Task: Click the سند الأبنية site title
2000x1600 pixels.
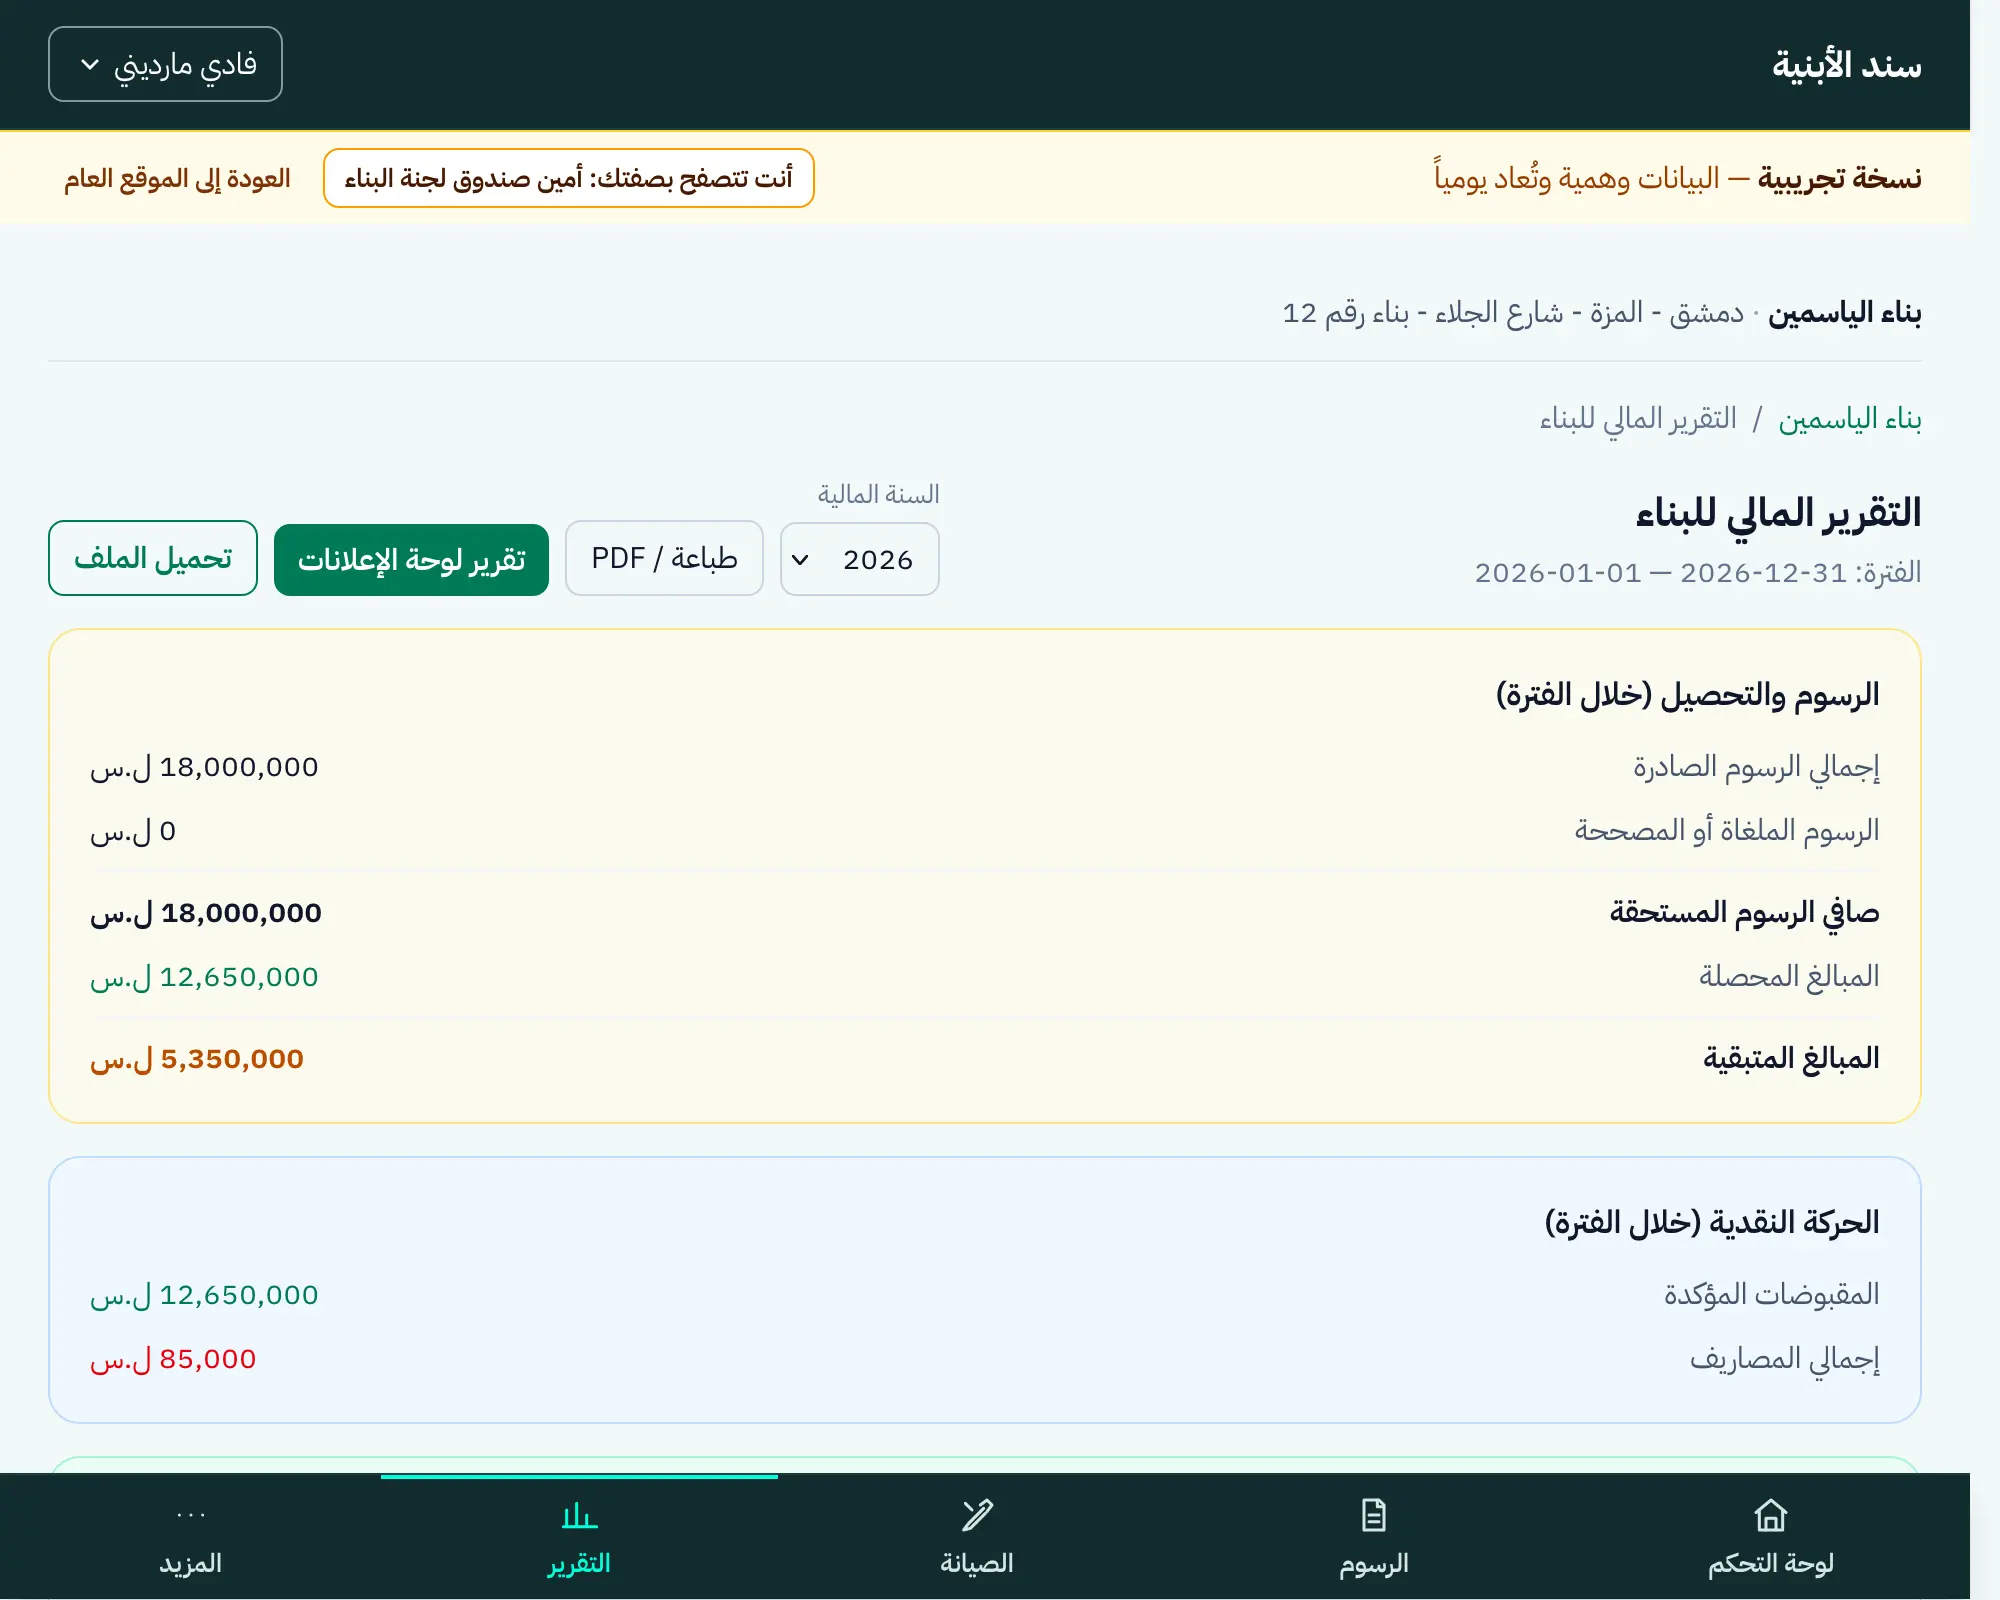Action: (x=1847, y=65)
